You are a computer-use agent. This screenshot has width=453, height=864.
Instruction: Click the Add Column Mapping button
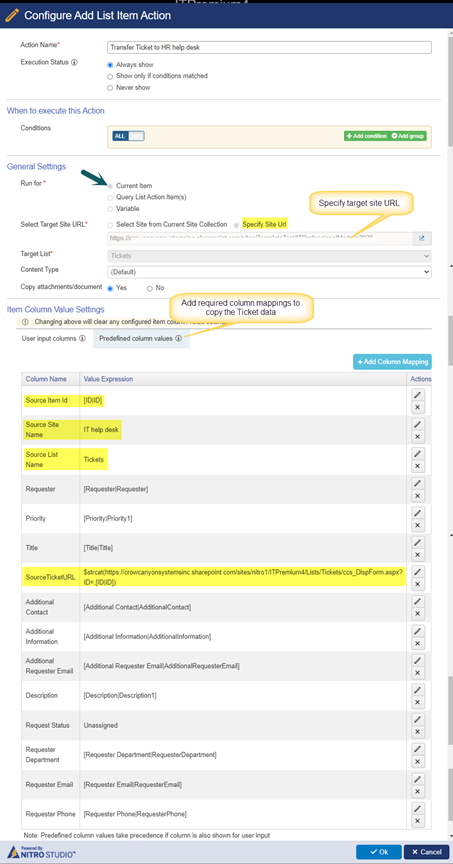click(392, 361)
